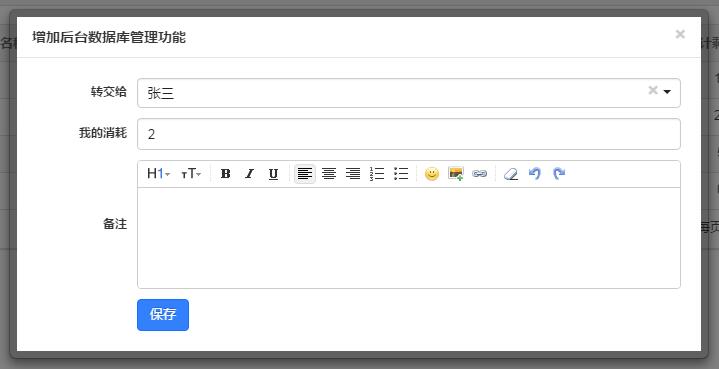This screenshot has width=719, height=369.
Task: Clear the selected 张三 value
Action: [x=653, y=90]
